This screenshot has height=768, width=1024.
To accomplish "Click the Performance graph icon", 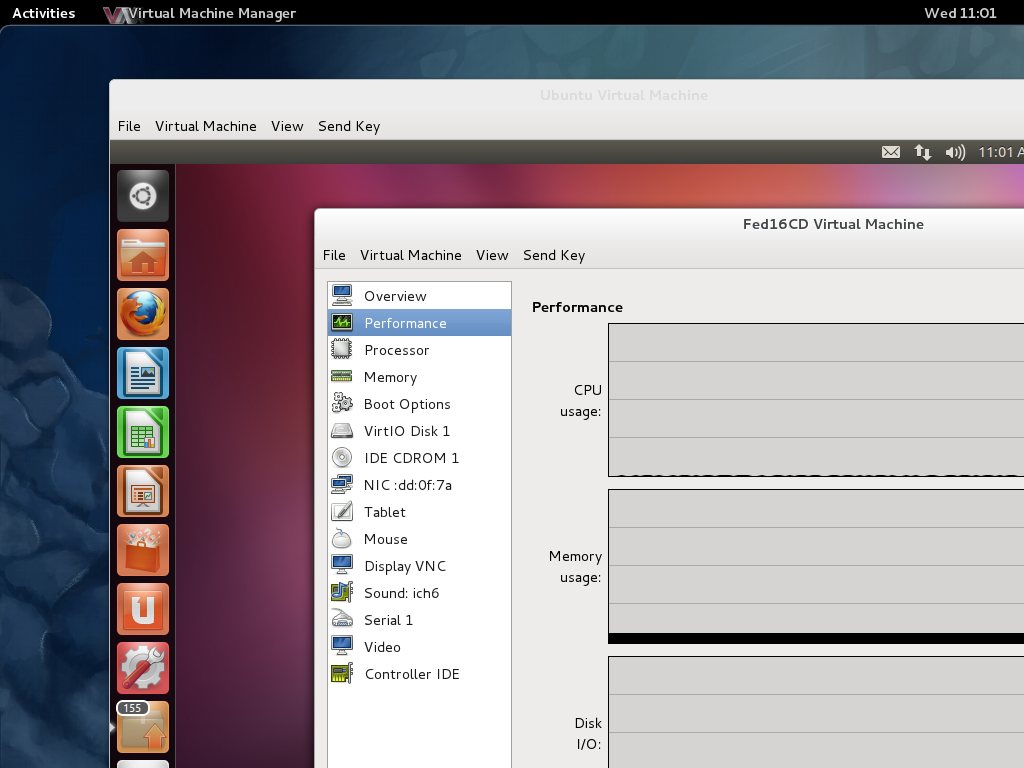I will point(342,323).
